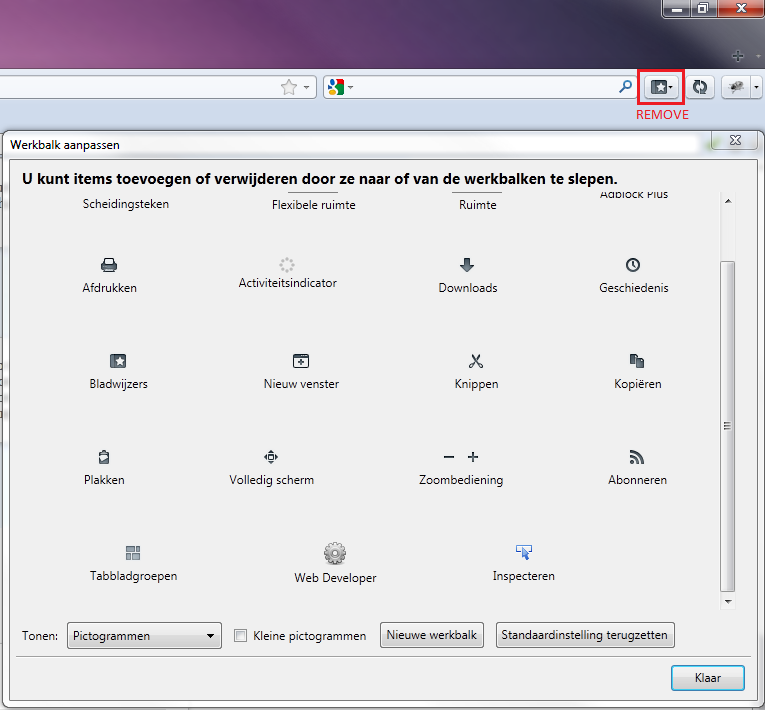765x710 pixels.
Task: Select the Plakken clipboard icon
Action: click(104, 457)
